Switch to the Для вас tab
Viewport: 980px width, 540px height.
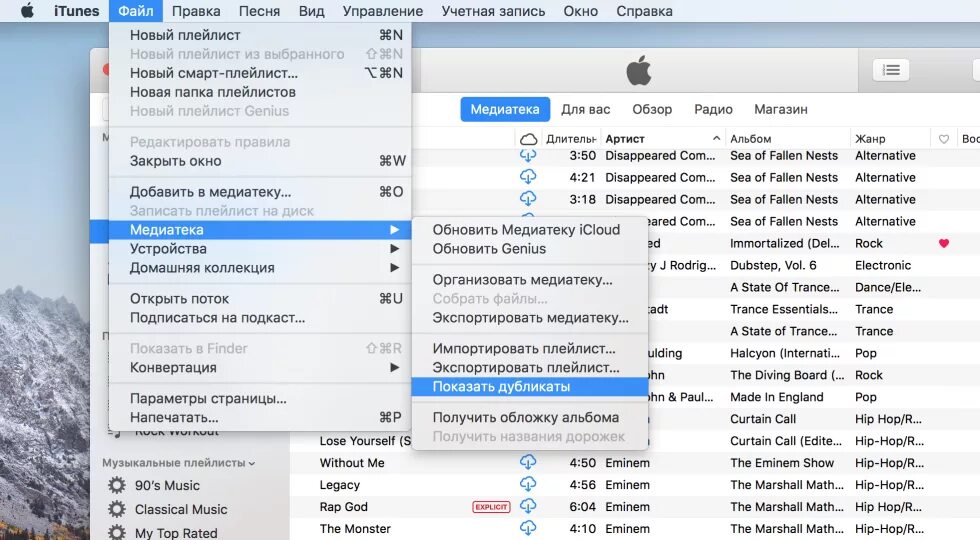coord(586,109)
